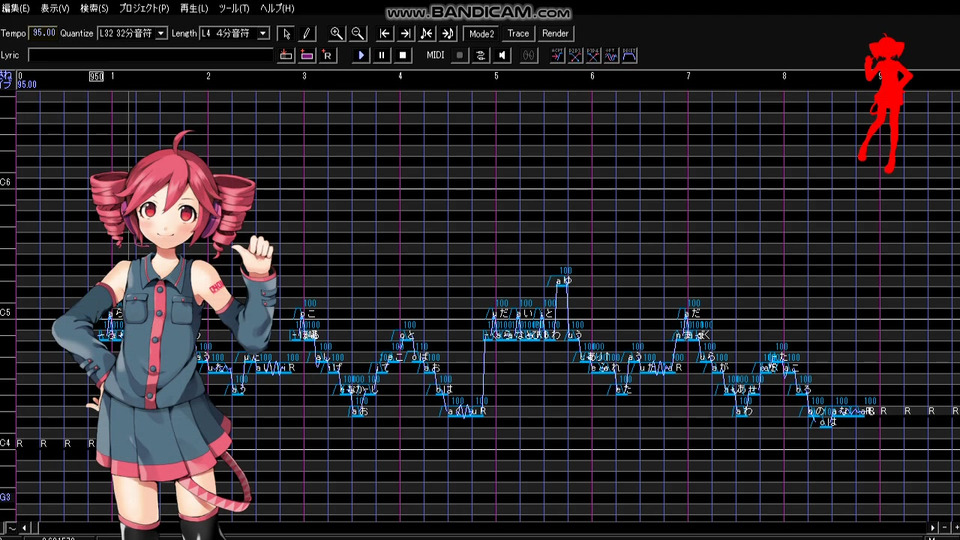Click the C5 piano key label
Viewport: 960px width, 540px height.
coord(6,312)
